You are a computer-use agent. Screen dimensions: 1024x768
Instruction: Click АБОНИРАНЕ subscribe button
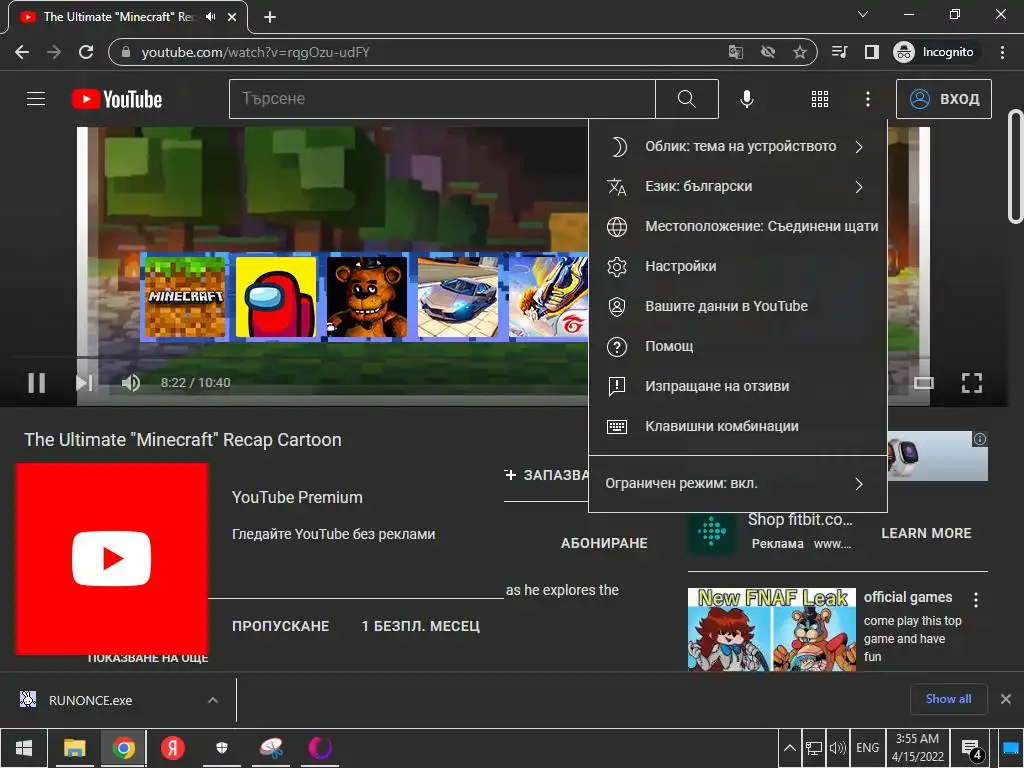pos(604,543)
